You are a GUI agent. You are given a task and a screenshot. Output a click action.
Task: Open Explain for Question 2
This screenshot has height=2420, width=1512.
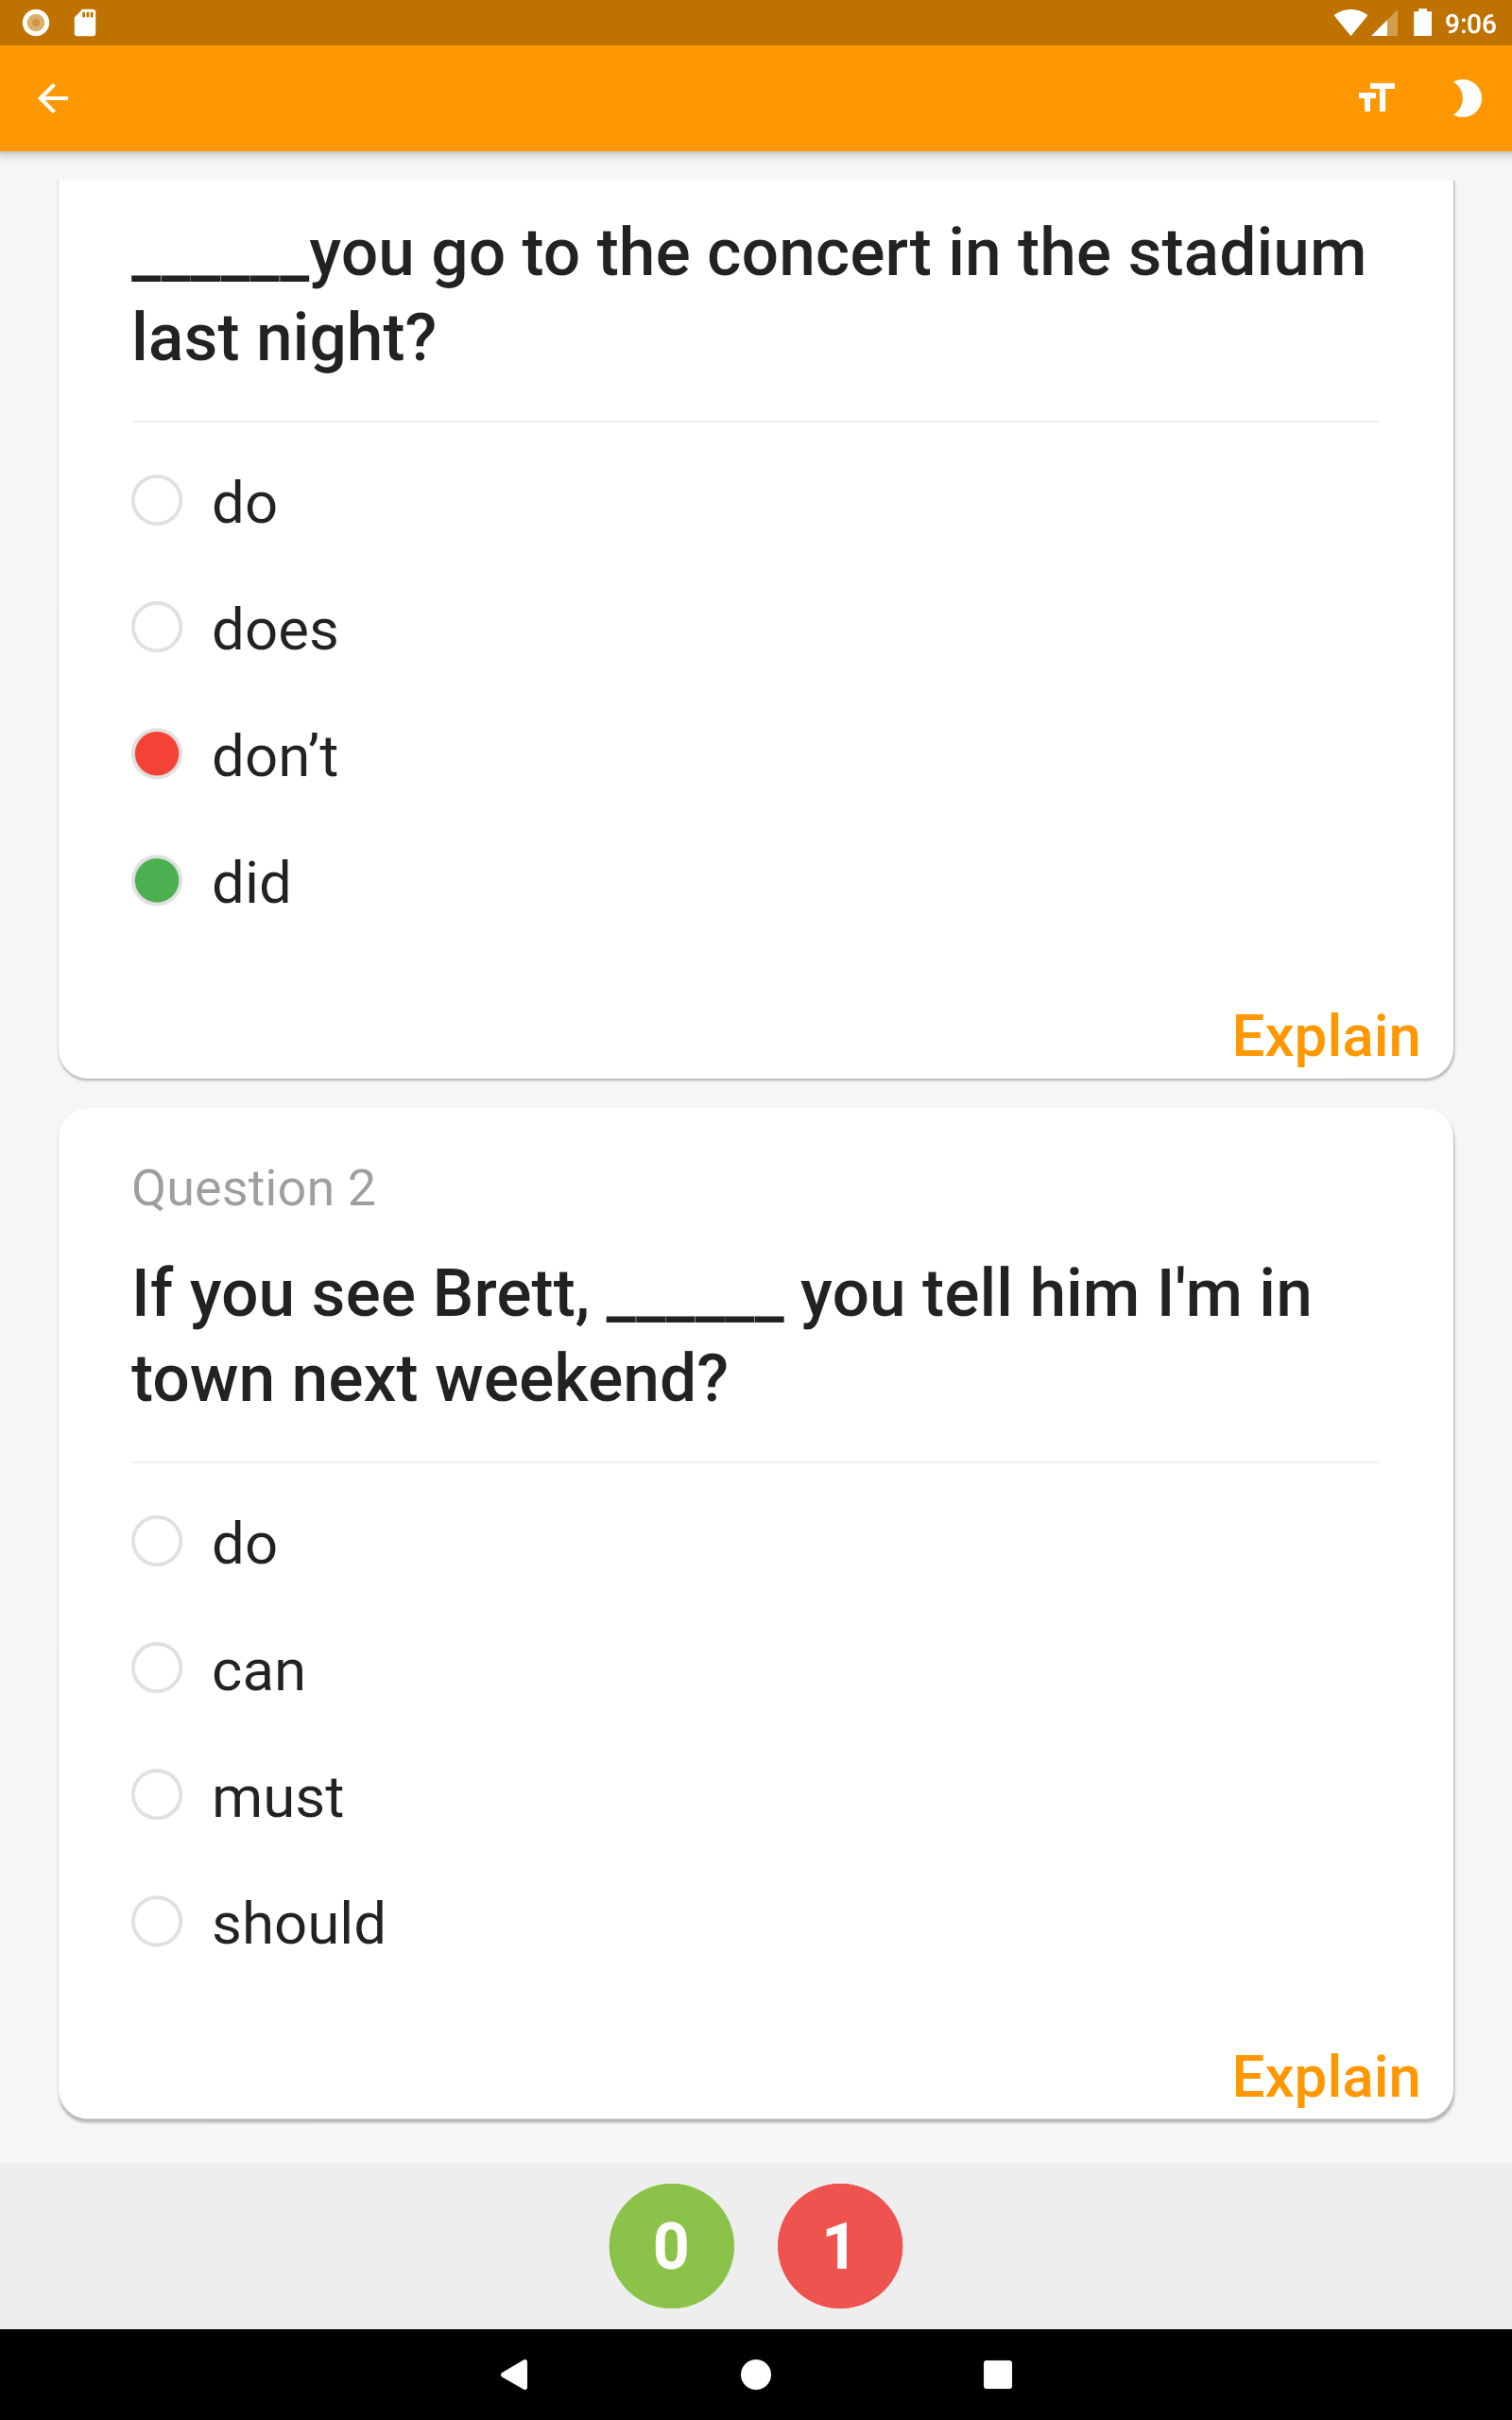(1326, 2077)
